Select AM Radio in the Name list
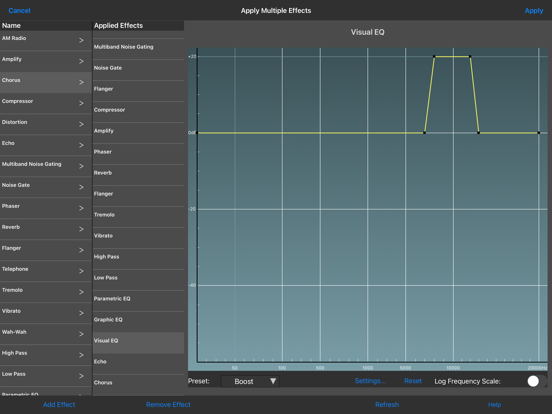This screenshot has width=552, height=414. point(46,40)
